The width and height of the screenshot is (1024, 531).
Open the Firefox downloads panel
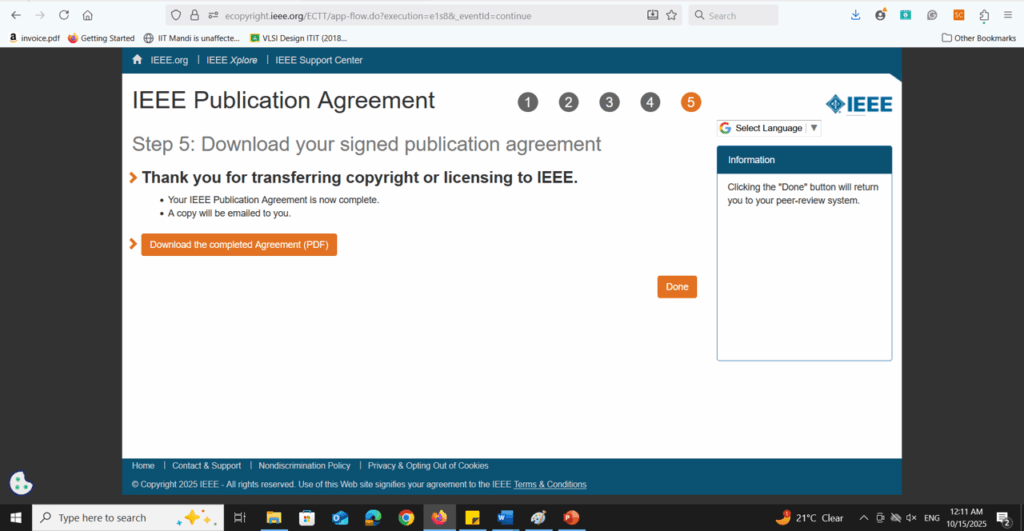(x=855, y=15)
